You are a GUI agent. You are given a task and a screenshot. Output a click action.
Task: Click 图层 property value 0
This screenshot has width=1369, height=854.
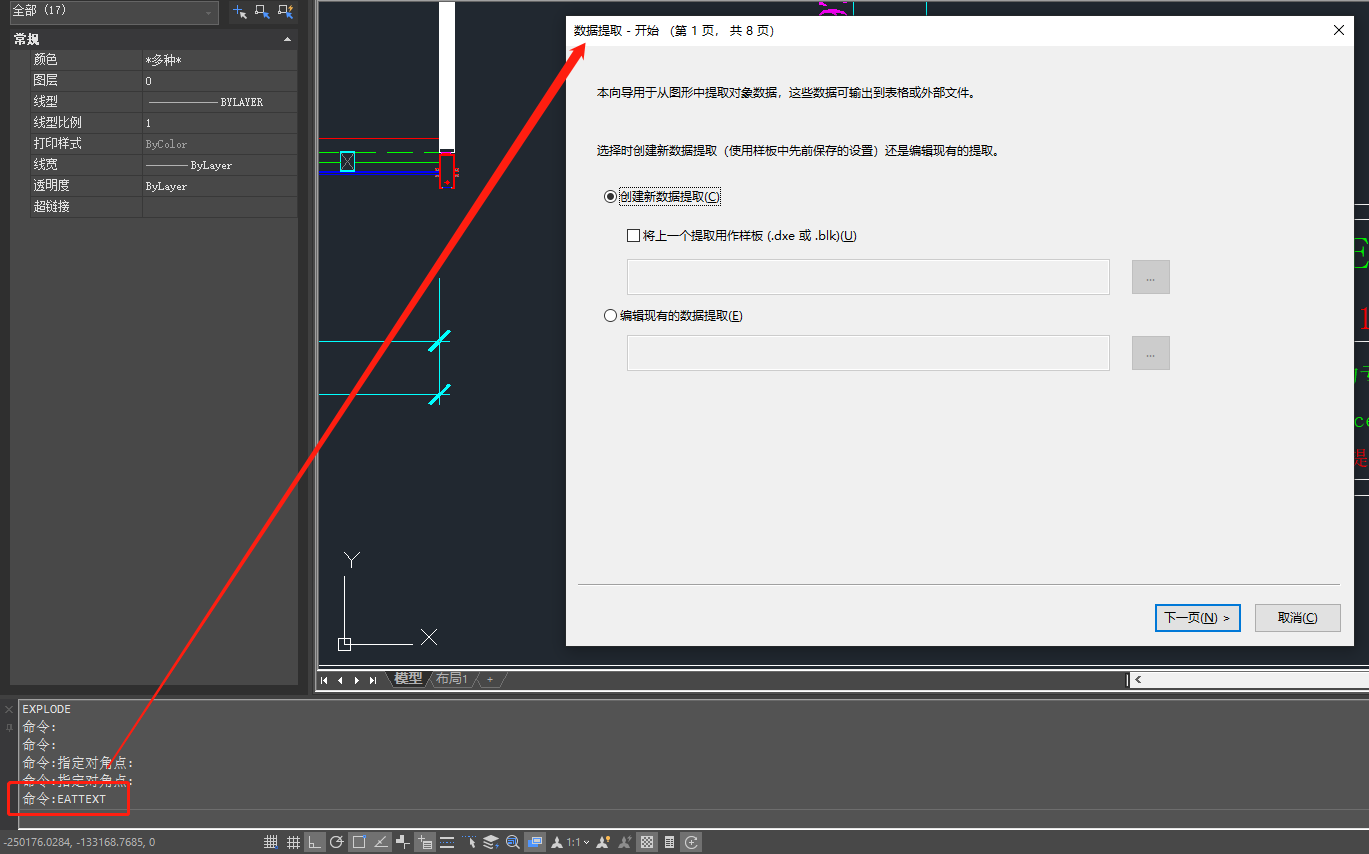(x=220, y=81)
